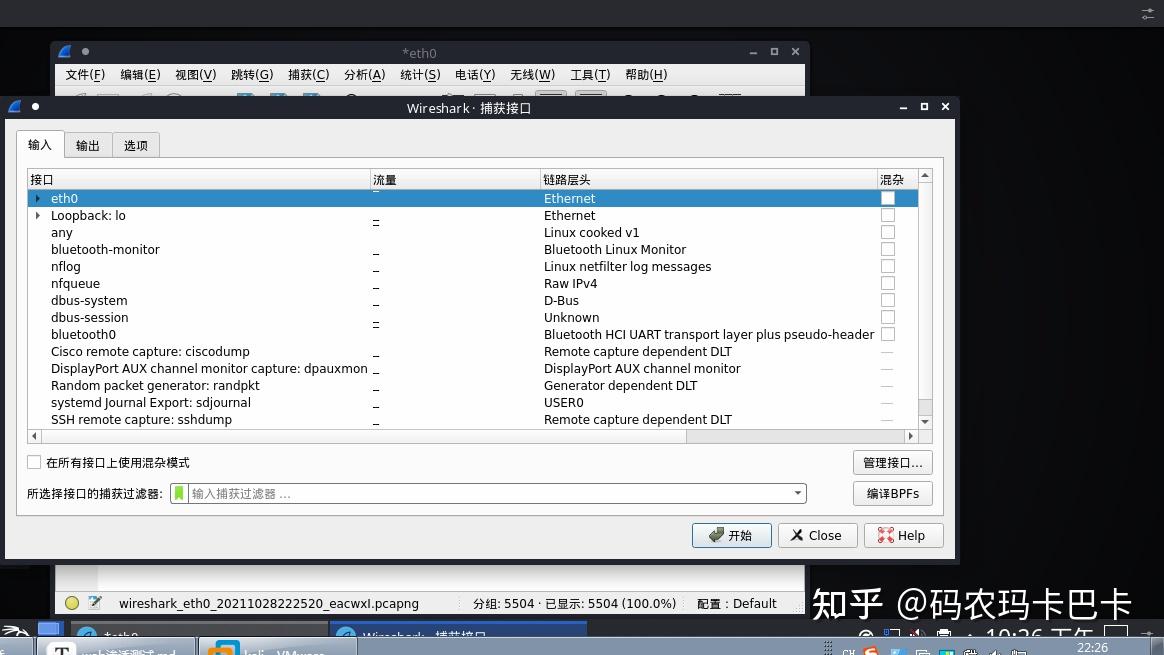The width and height of the screenshot is (1164, 655).
Task: Click the interface list scroll-up arrow
Action: 925,176
